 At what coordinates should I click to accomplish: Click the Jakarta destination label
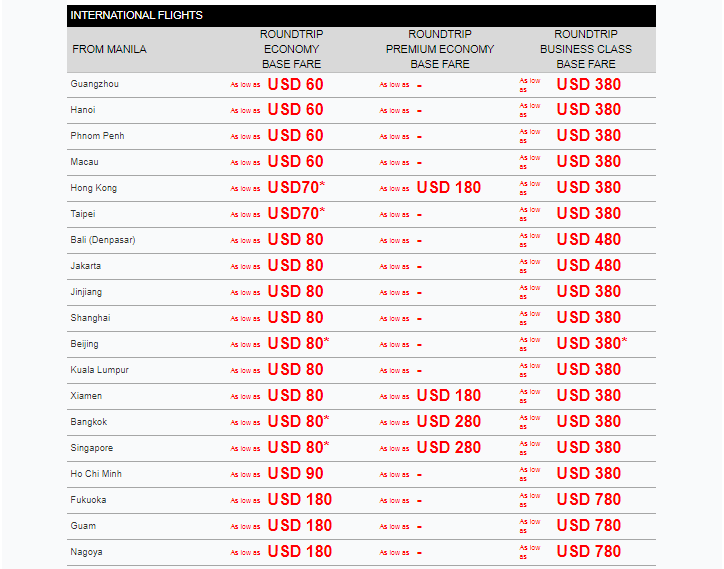click(86, 266)
